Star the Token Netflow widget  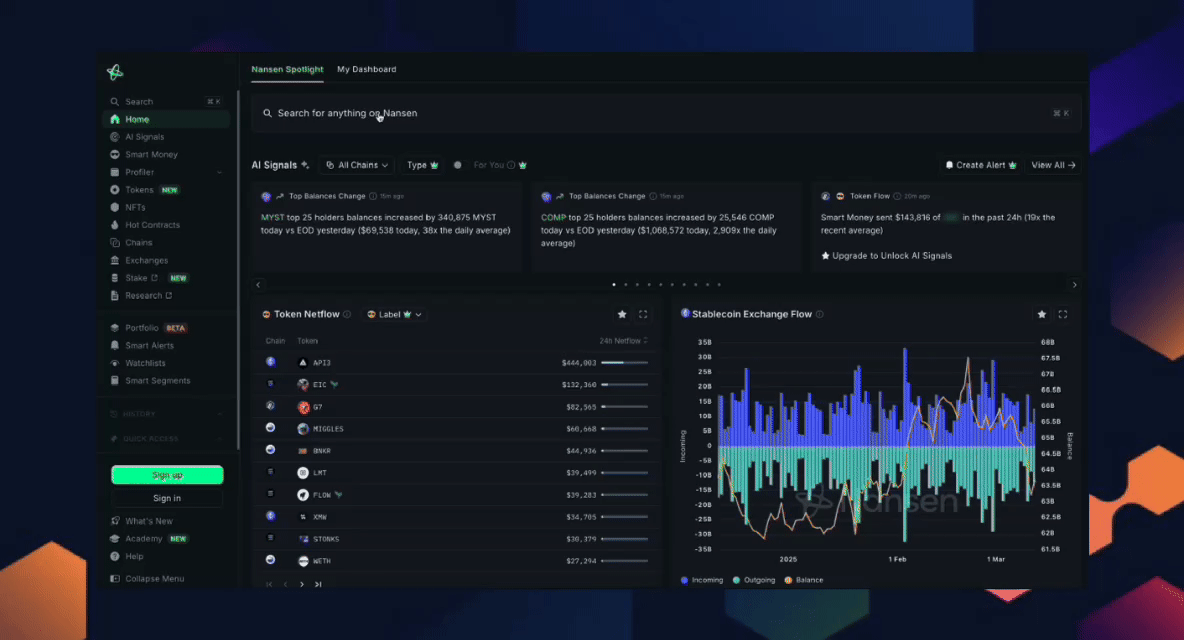[x=622, y=314]
